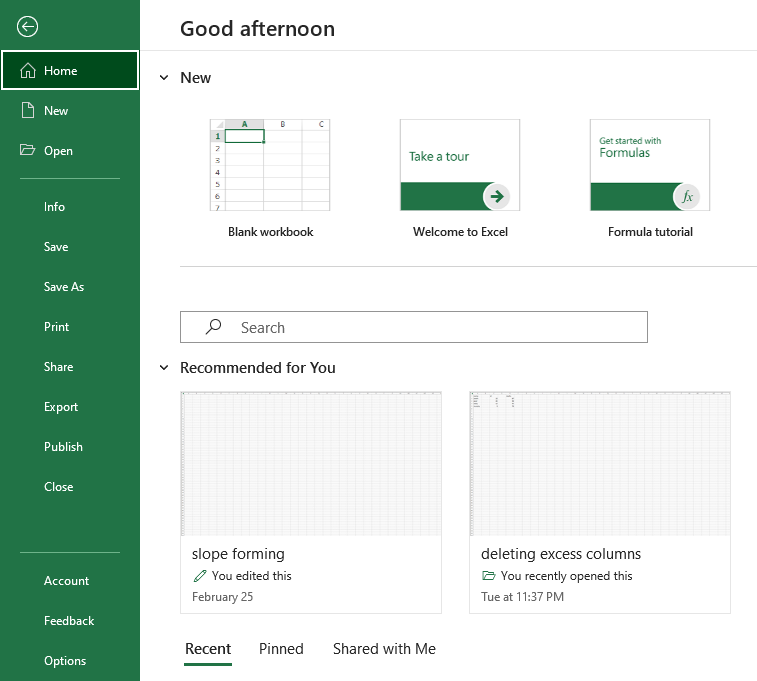Open the Print page
This screenshot has height=681, width=757.
(56, 327)
